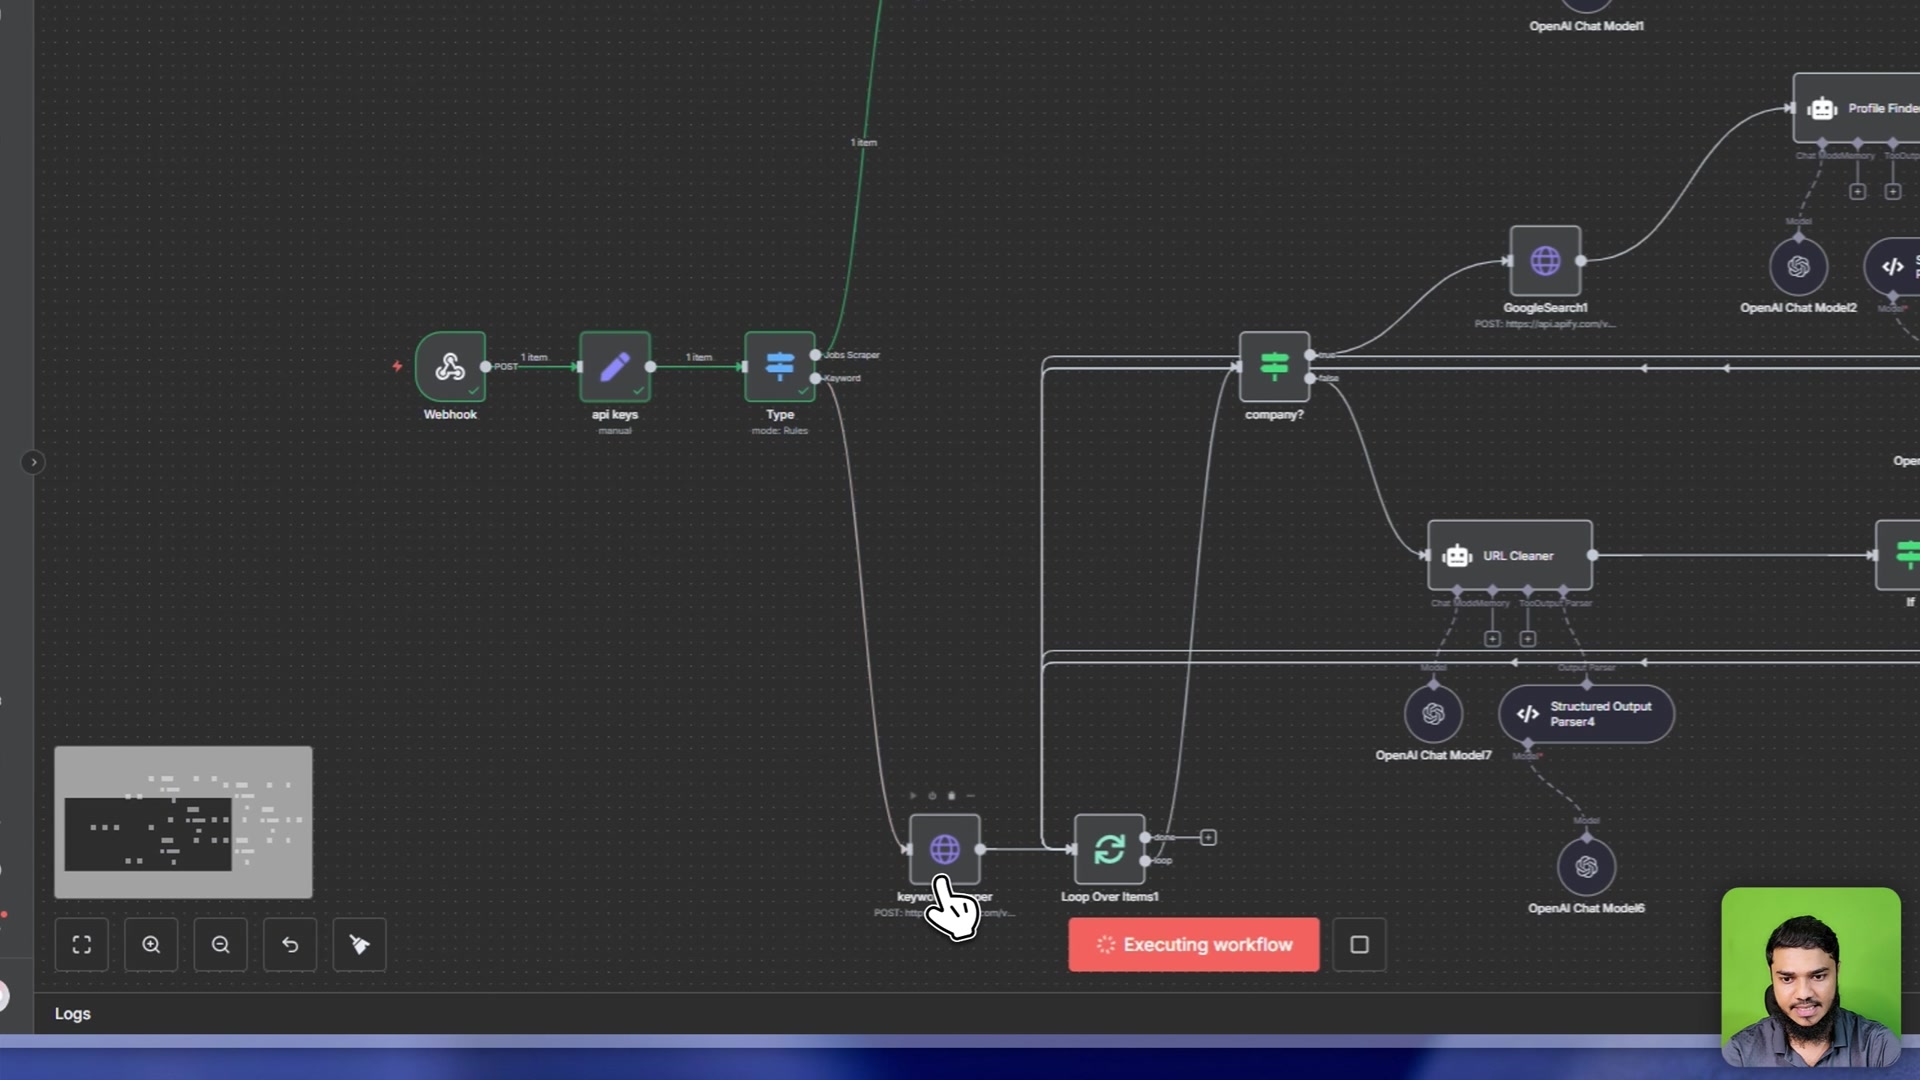Open the Type switch node
1920x1080 pixels.
[780, 367]
